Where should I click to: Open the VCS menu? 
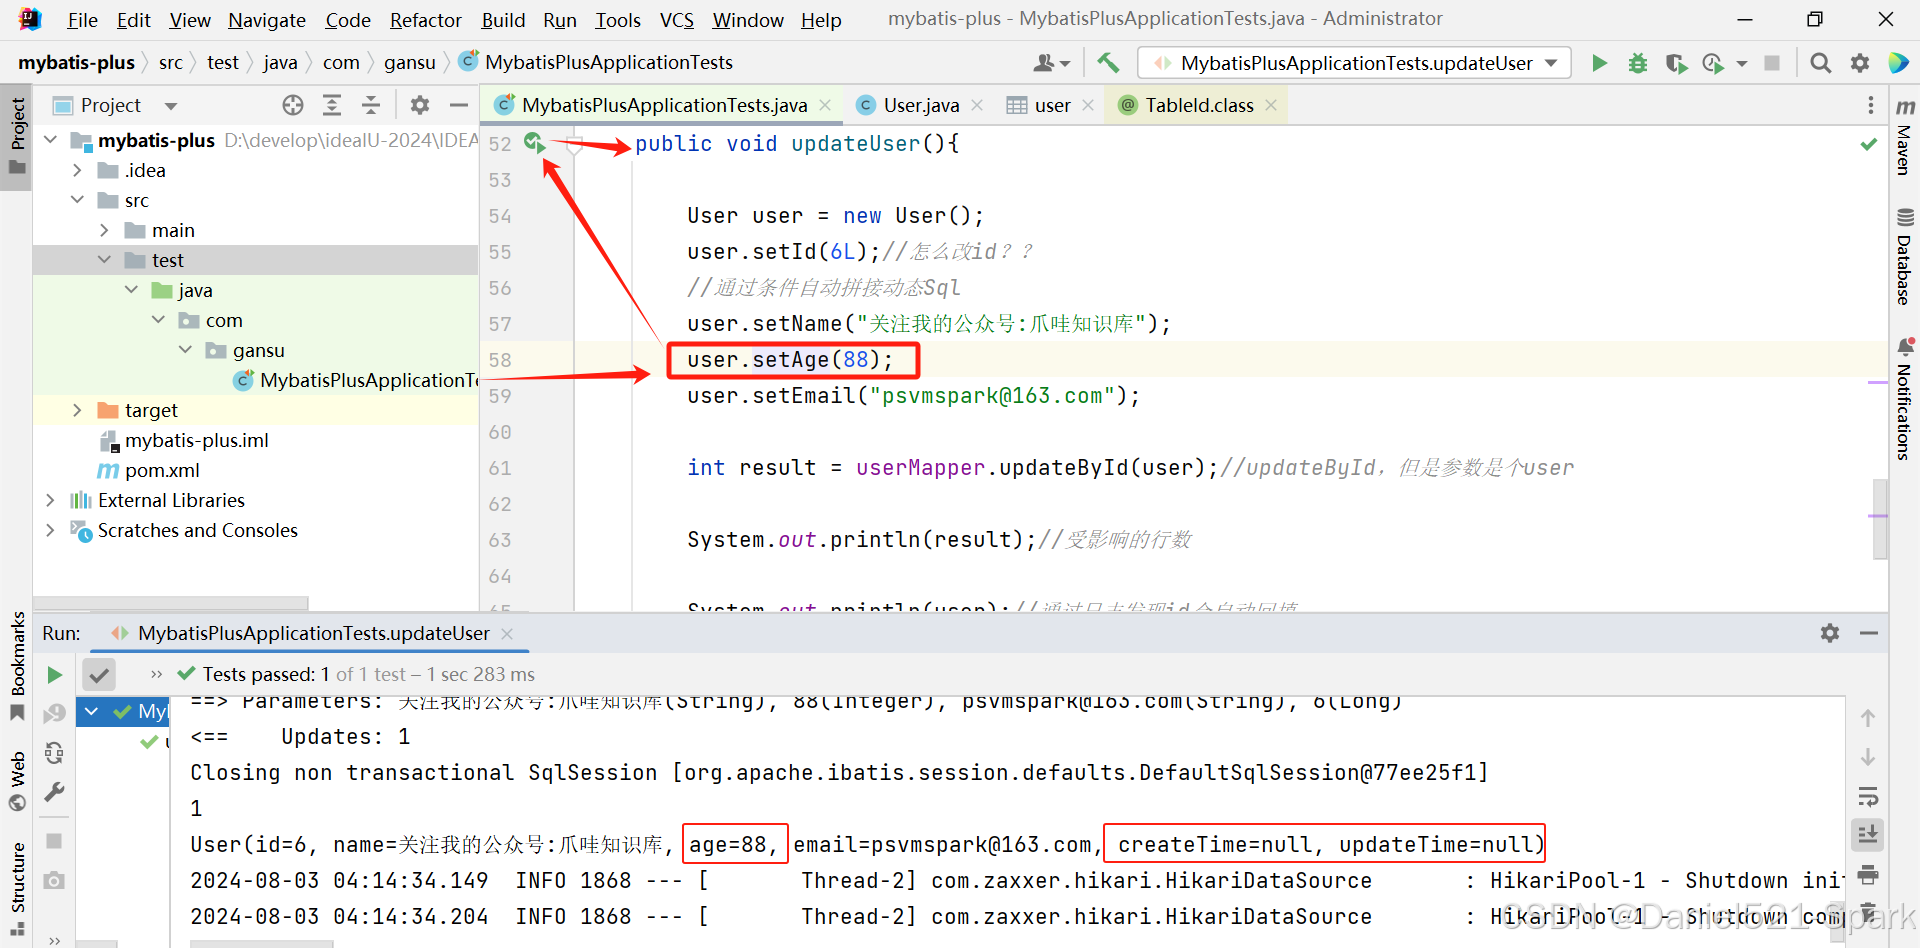[x=676, y=20]
